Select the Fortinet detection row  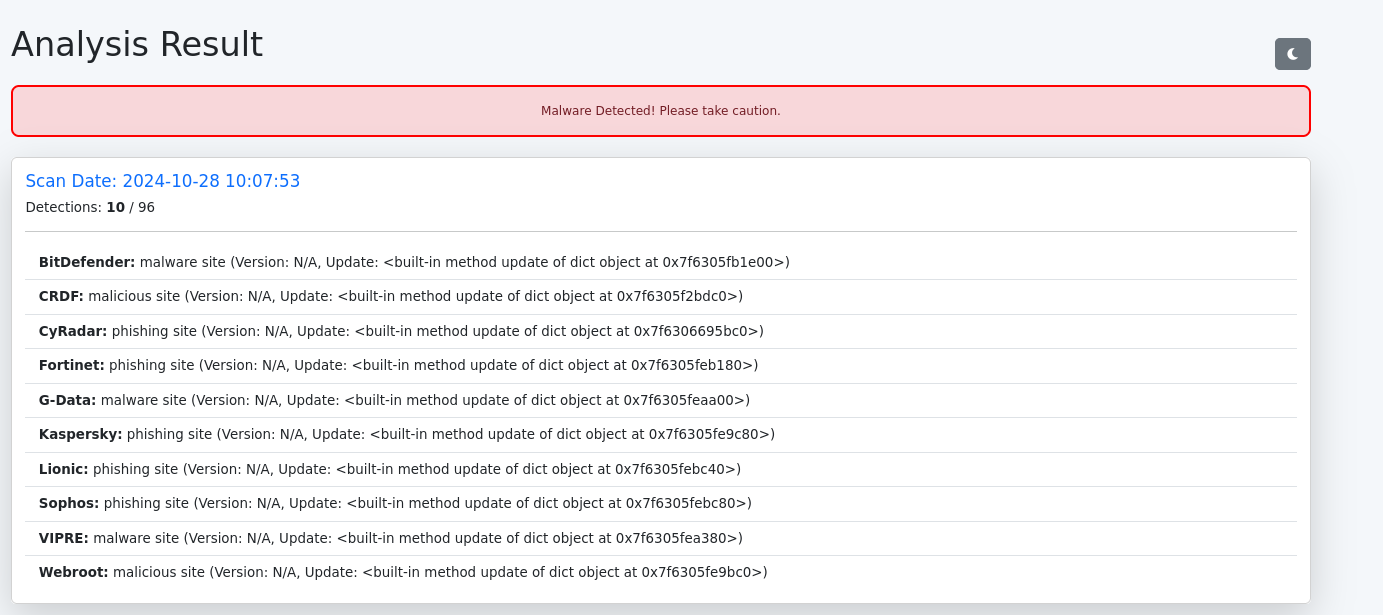398,365
